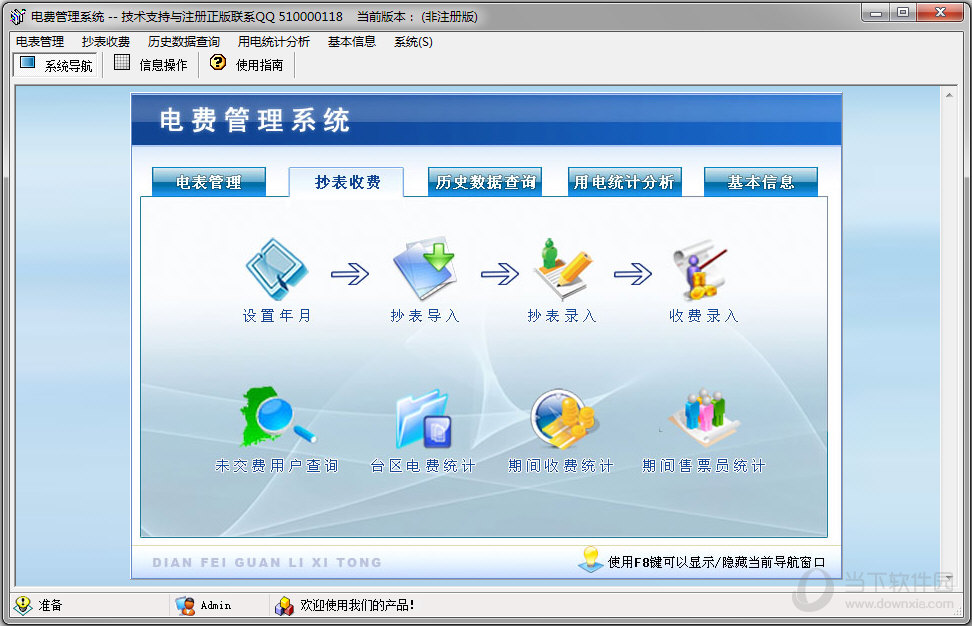The image size is (972, 626).
Task: Click the 未交费用户查询 label link
Action: tap(276, 465)
